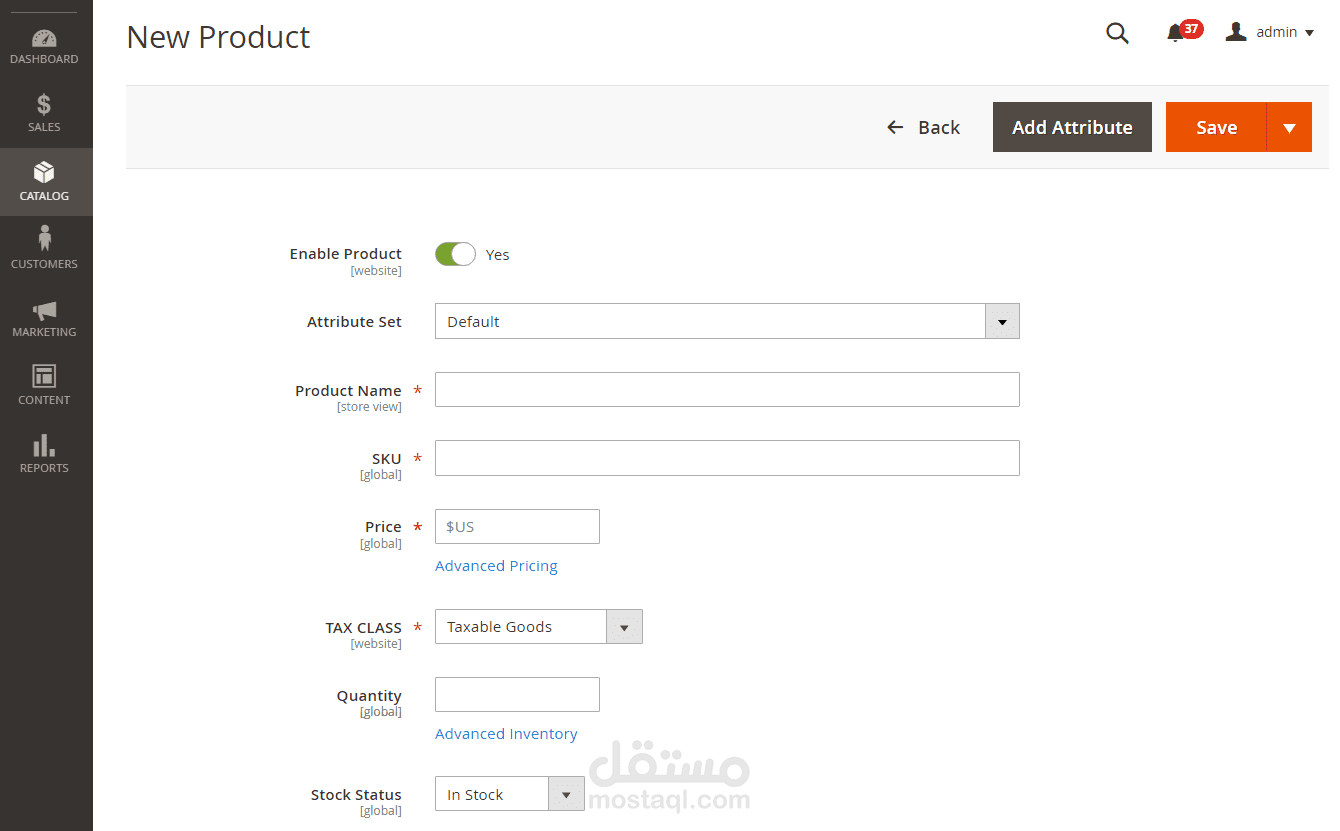Click the New Product page title
Image resolution: width=1340 pixels, height=831 pixels.
[x=218, y=37]
